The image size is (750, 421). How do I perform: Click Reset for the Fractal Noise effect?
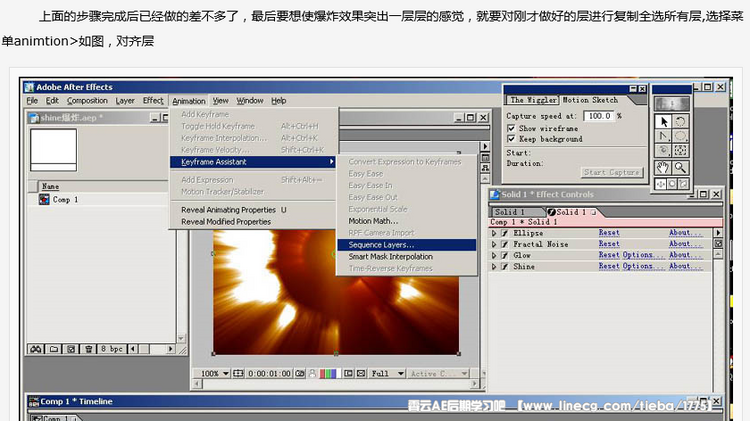[609, 244]
